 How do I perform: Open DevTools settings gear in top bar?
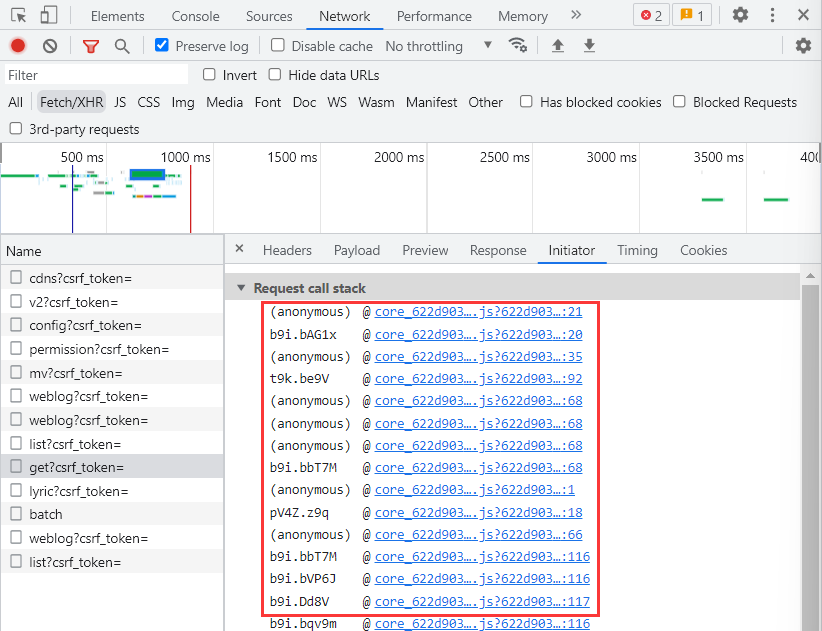(740, 16)
